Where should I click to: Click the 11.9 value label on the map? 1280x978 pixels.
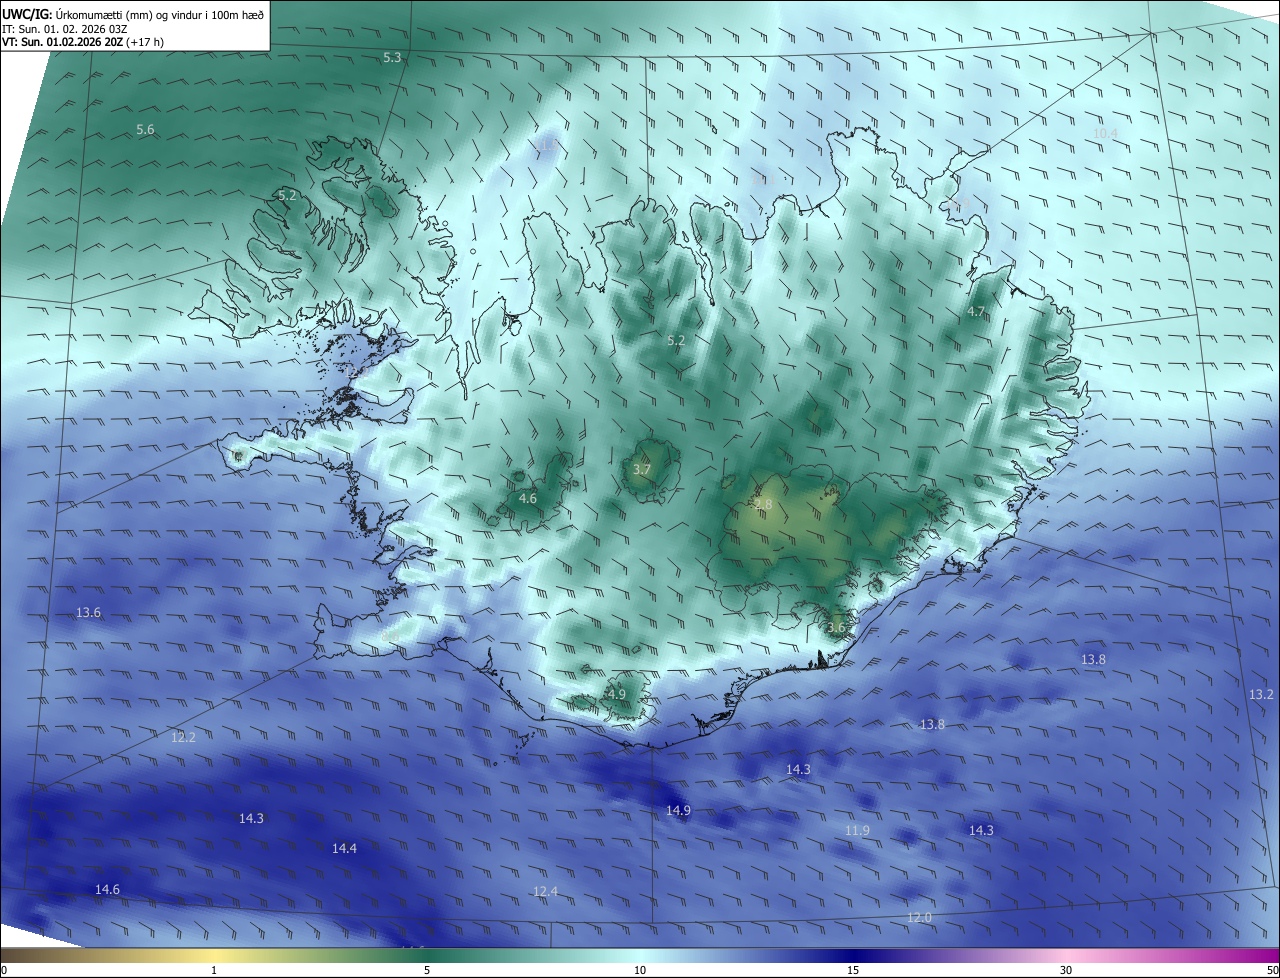pos(857,831)
